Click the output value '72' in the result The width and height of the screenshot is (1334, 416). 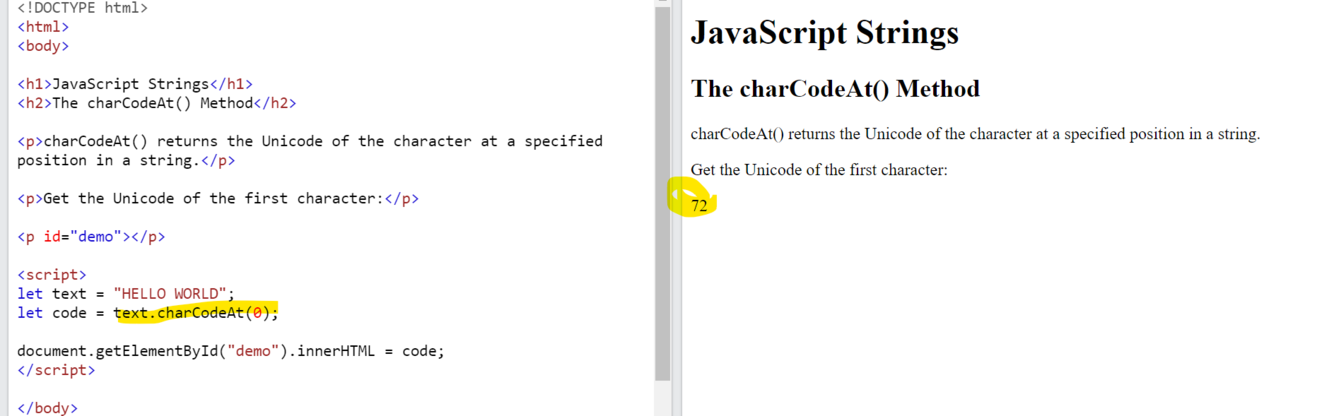(699, 206)
